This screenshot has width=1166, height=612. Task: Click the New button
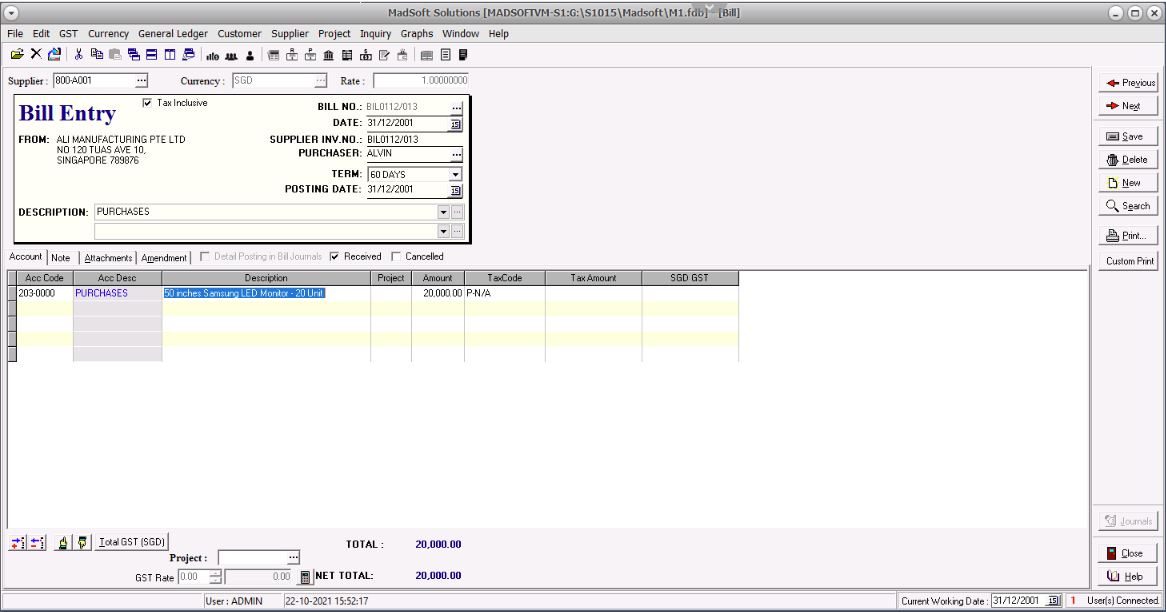click(x=1129, y=182)
